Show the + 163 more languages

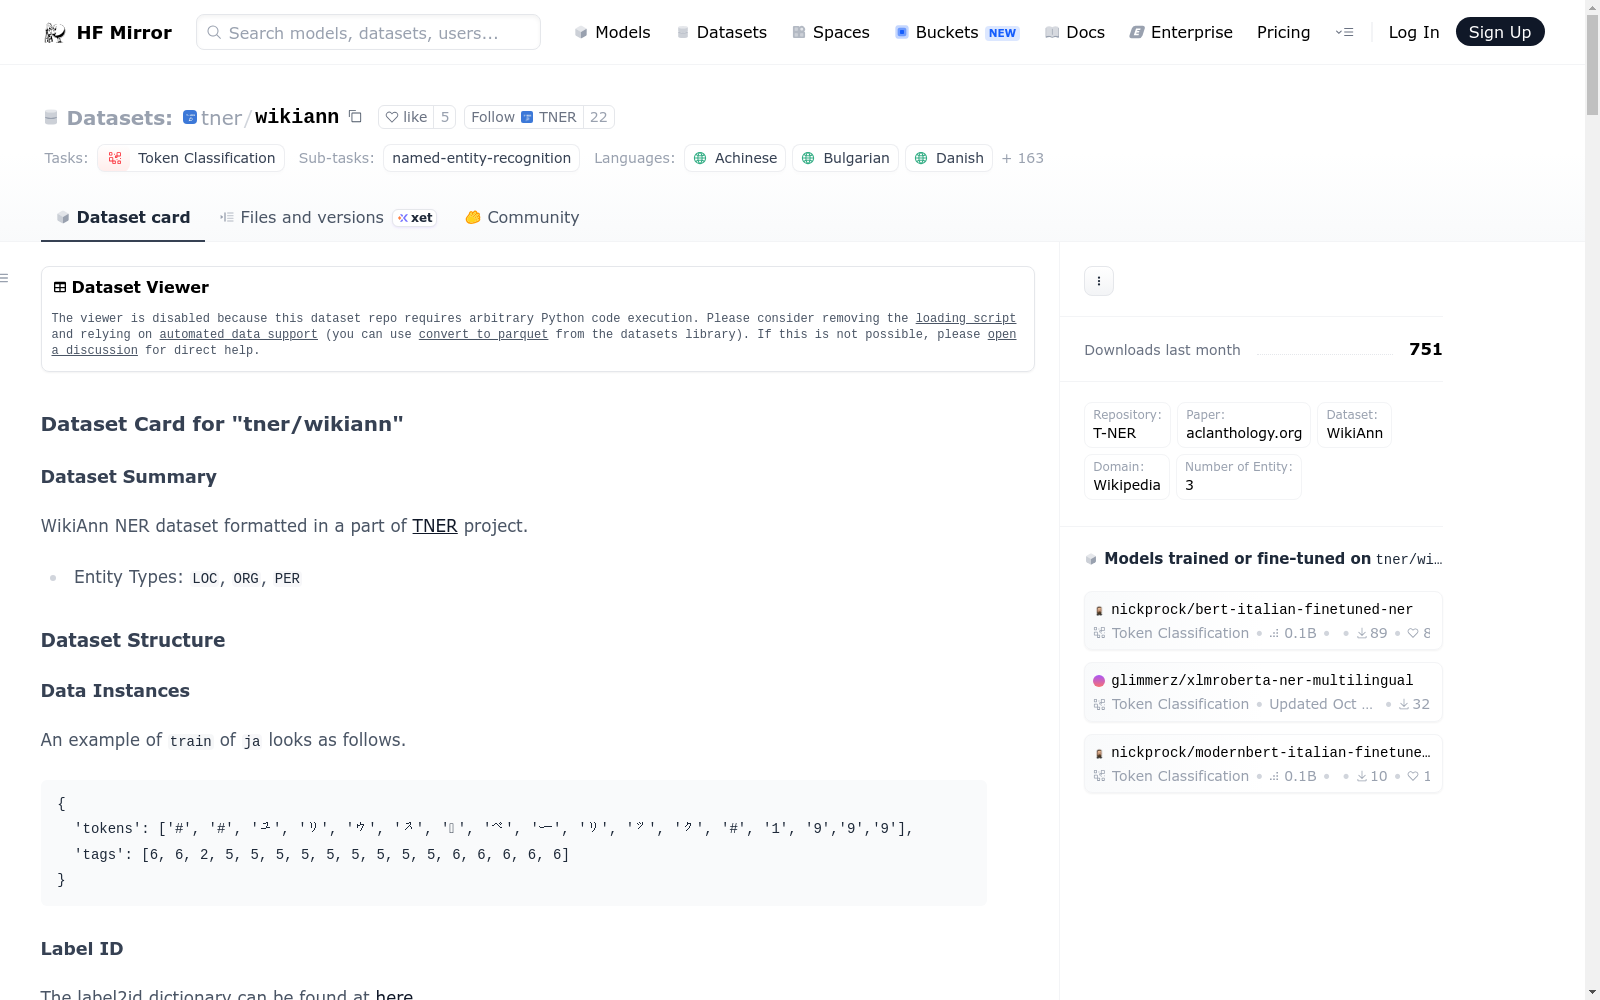(x=1023, y=158)
